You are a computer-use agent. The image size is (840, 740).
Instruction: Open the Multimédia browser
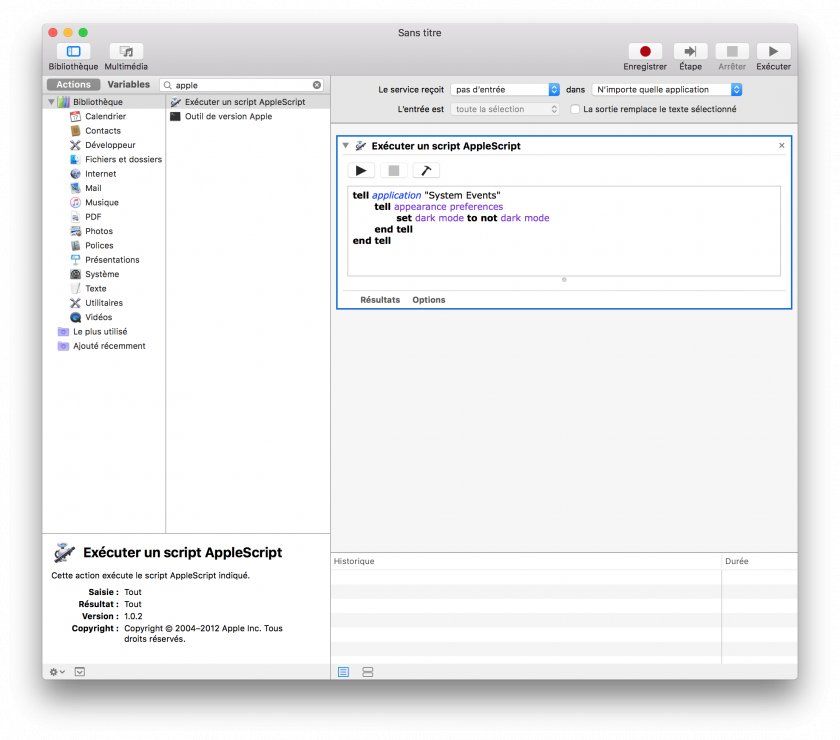[x=126, y=51]
